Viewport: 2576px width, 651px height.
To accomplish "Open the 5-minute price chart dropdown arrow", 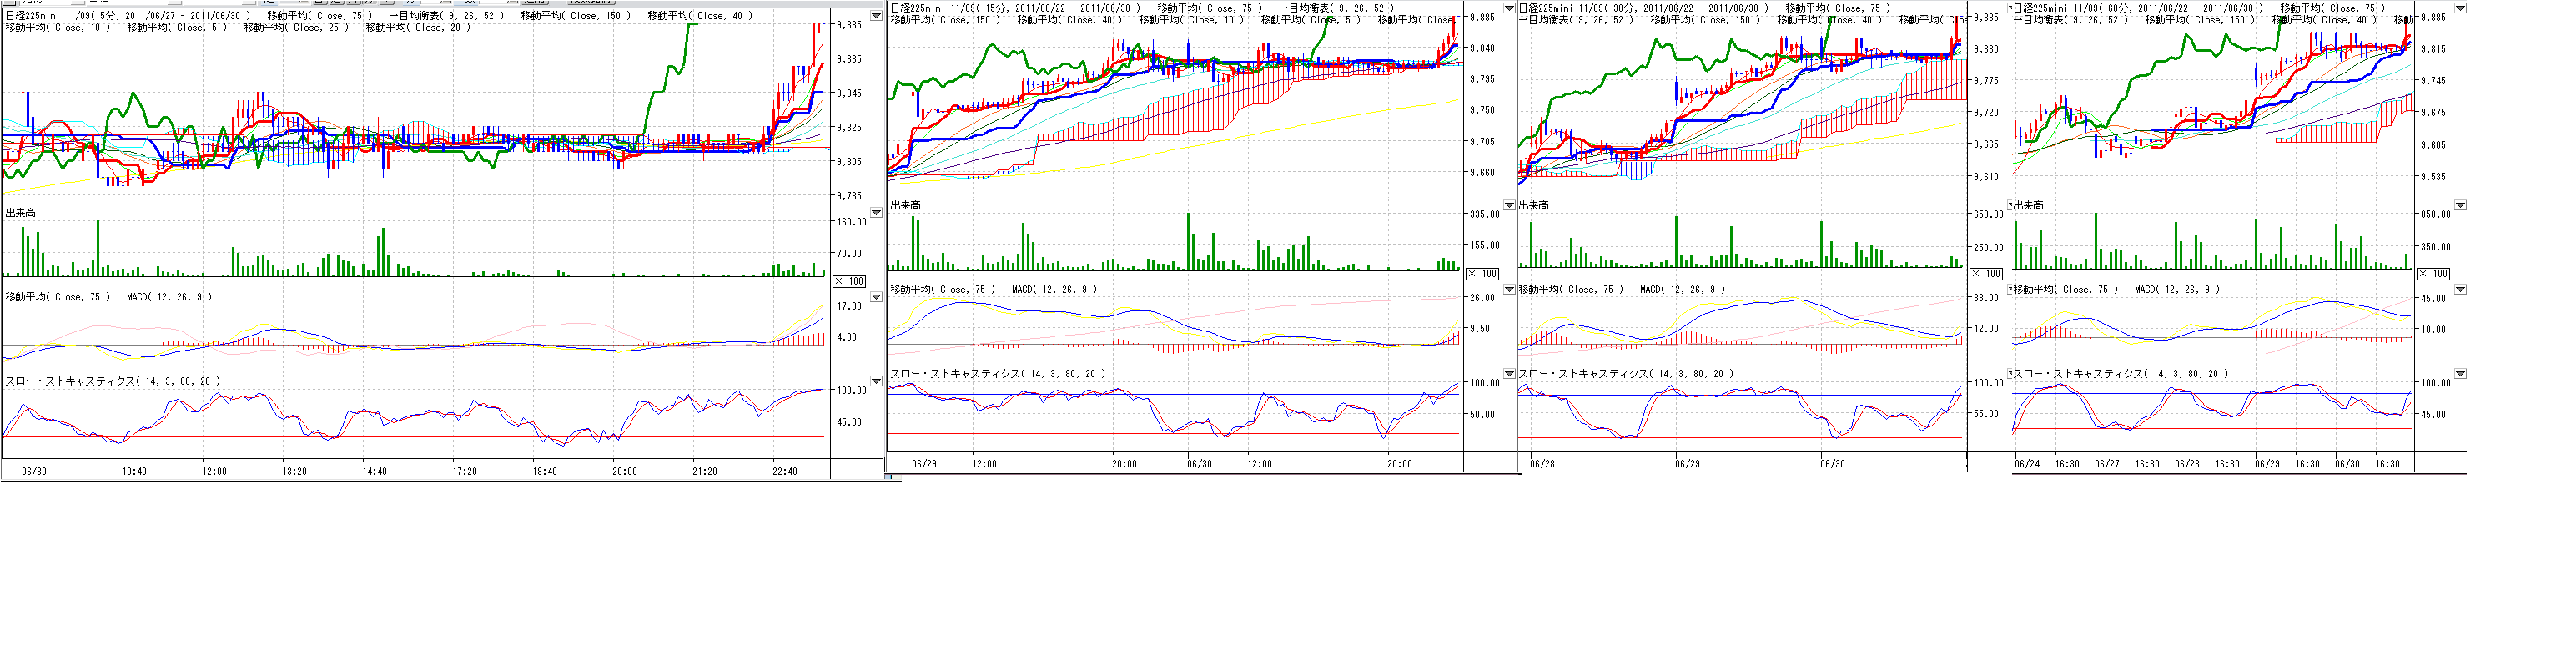I will [x=876, y=16].
